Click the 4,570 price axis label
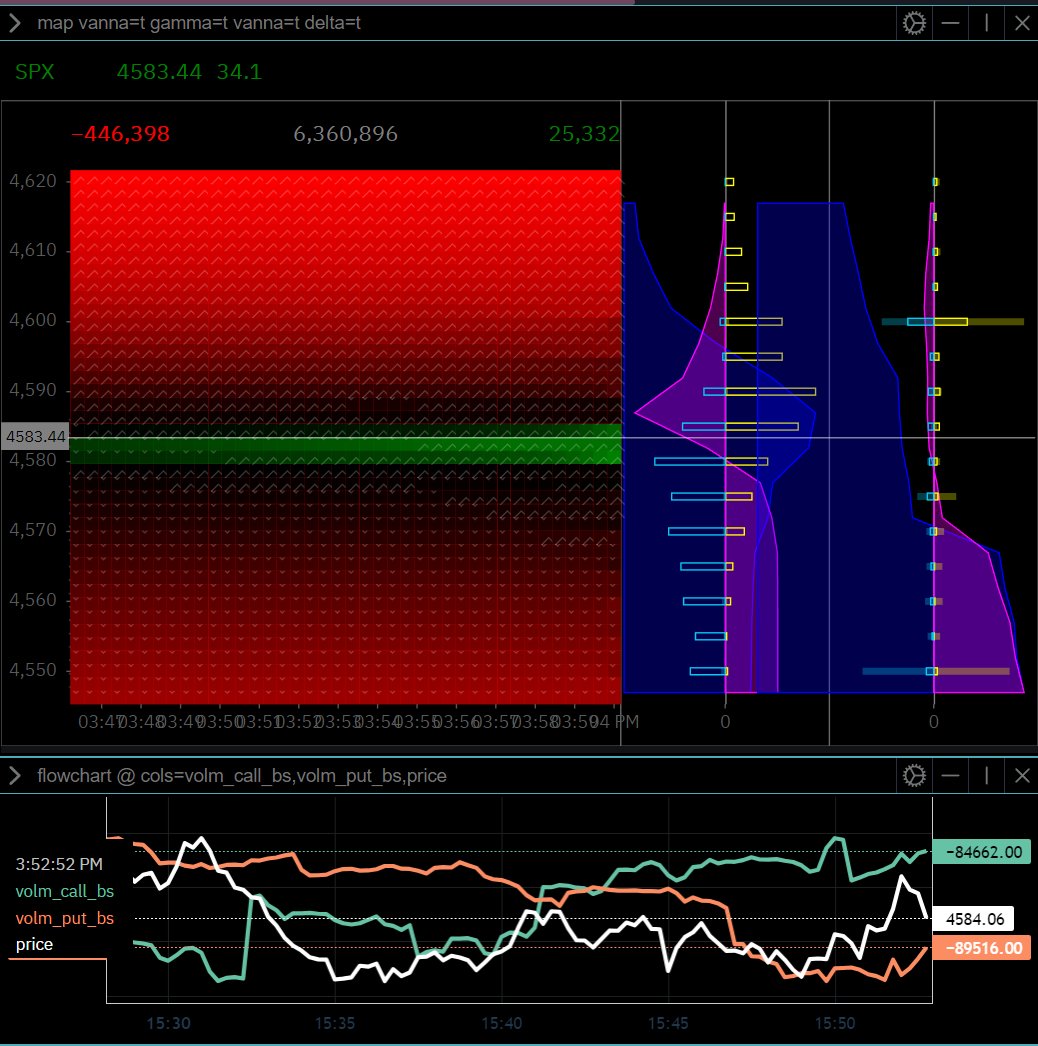Screen dimensions: 1038x1046 pyautogui.click(x=33, y=530)
